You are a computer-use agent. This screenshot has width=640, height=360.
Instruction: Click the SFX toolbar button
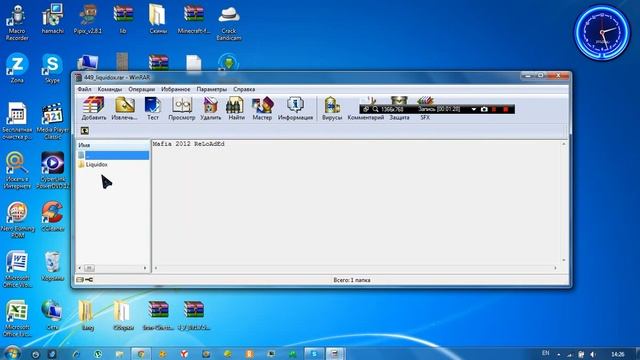[425, 117]
